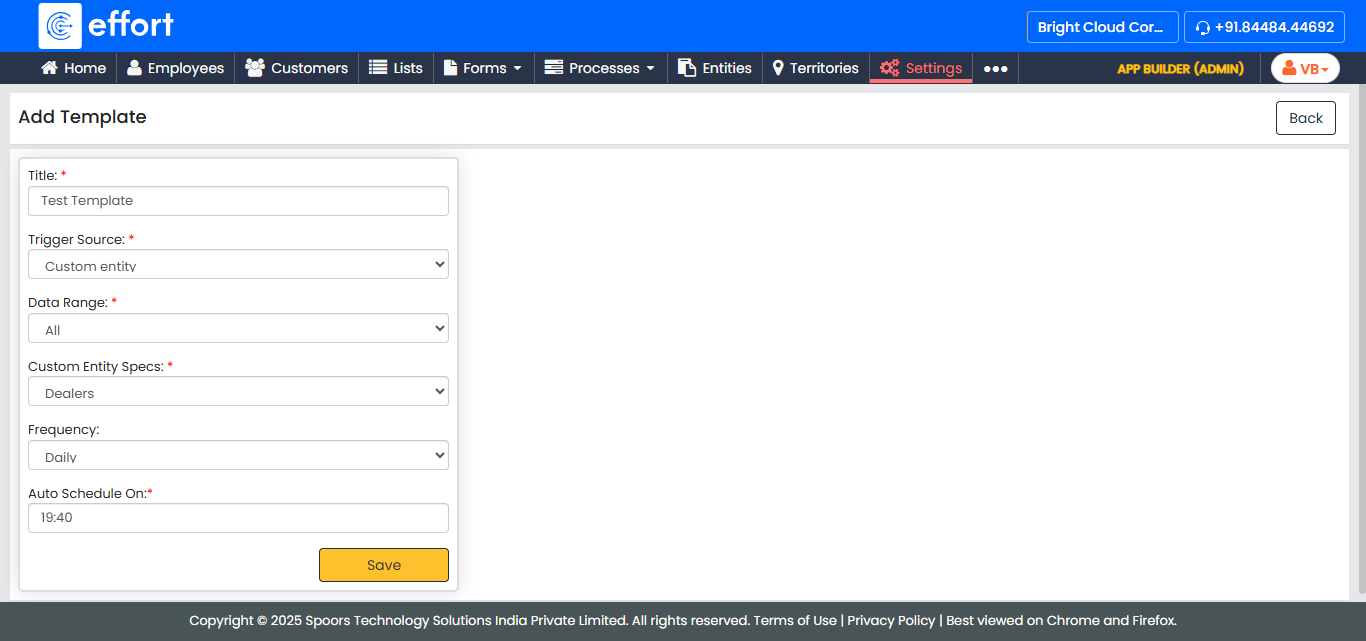Click the user avatar icon VB
Image resolution: width=1366 pixels, height=641 pixels.
1289,69
